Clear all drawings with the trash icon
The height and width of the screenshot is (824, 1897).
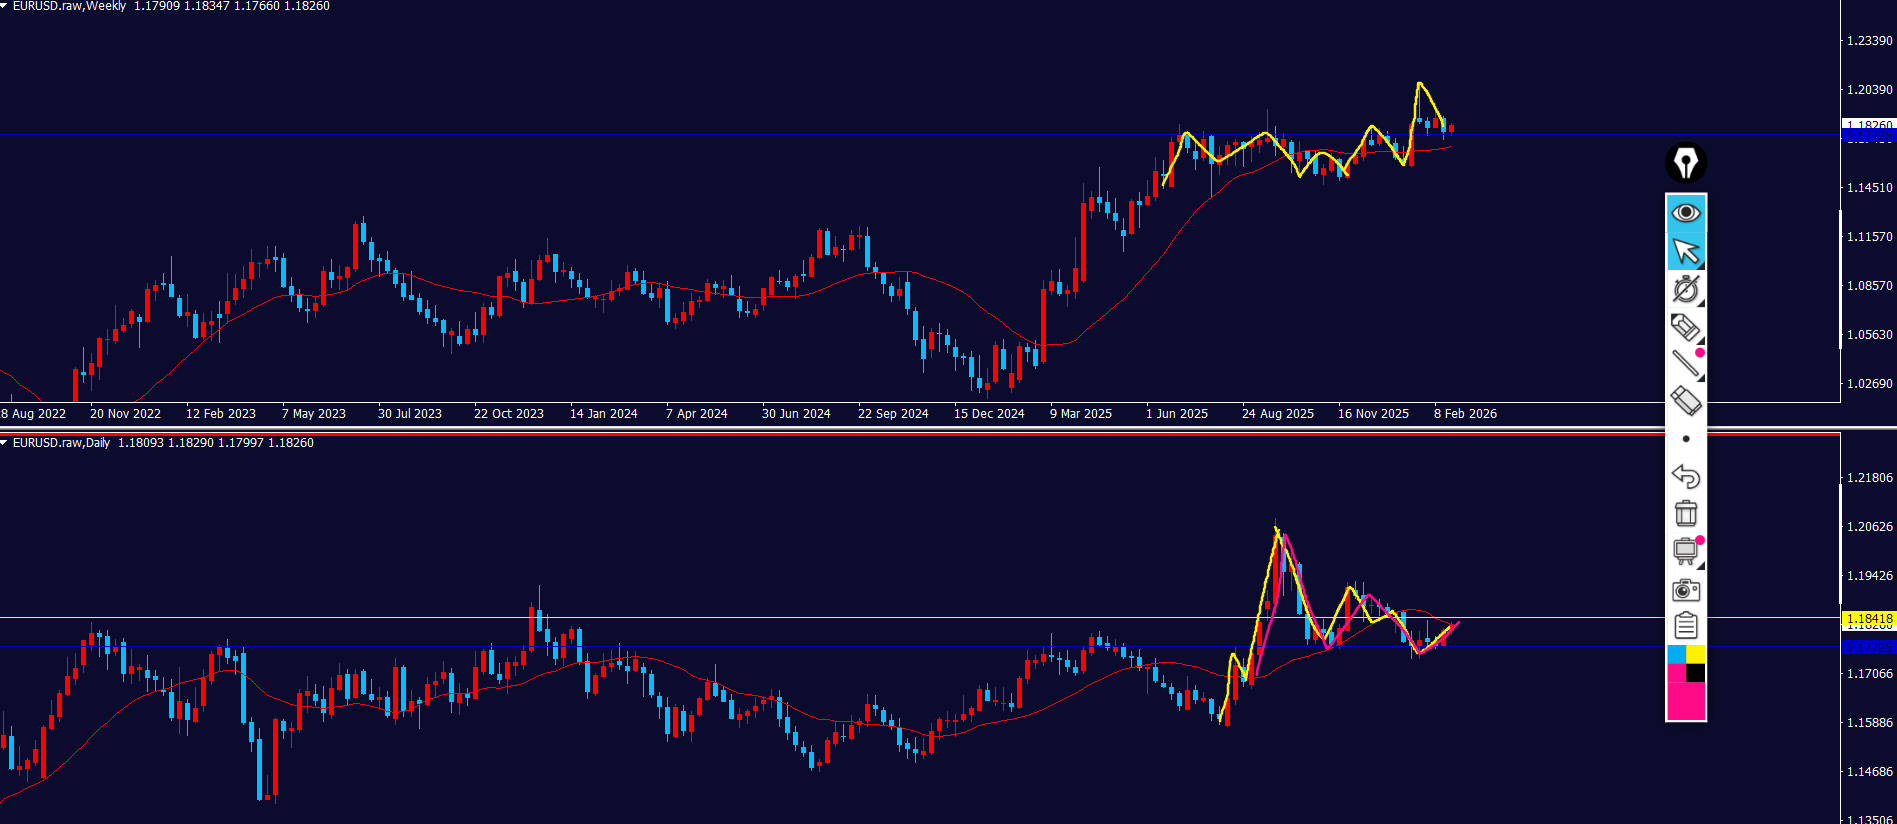pos(1685,513)
